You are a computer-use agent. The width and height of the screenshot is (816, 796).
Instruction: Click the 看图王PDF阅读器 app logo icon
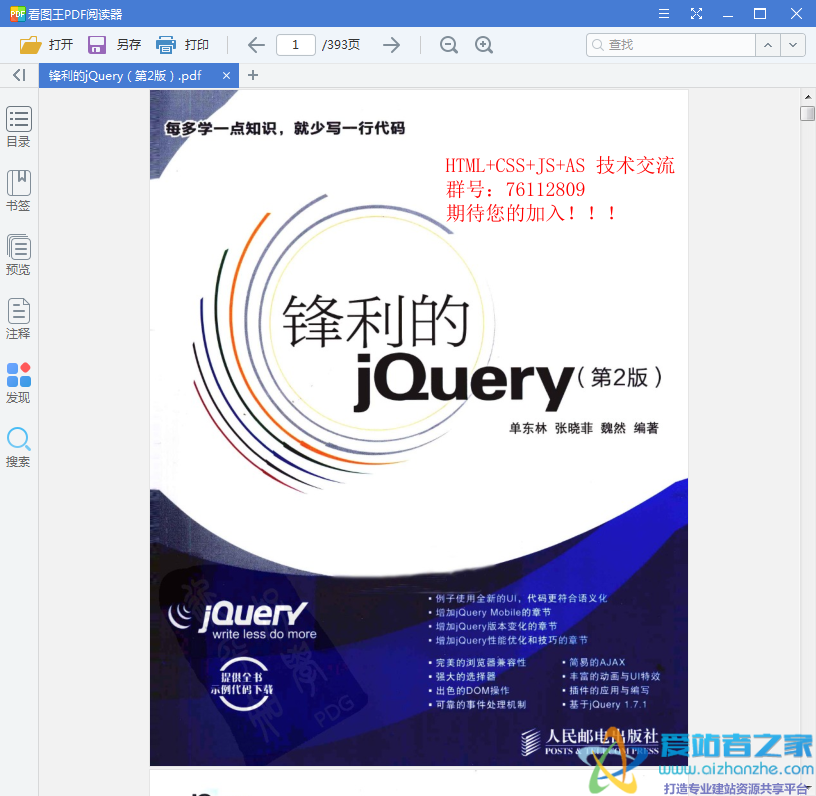click(17, 14)
